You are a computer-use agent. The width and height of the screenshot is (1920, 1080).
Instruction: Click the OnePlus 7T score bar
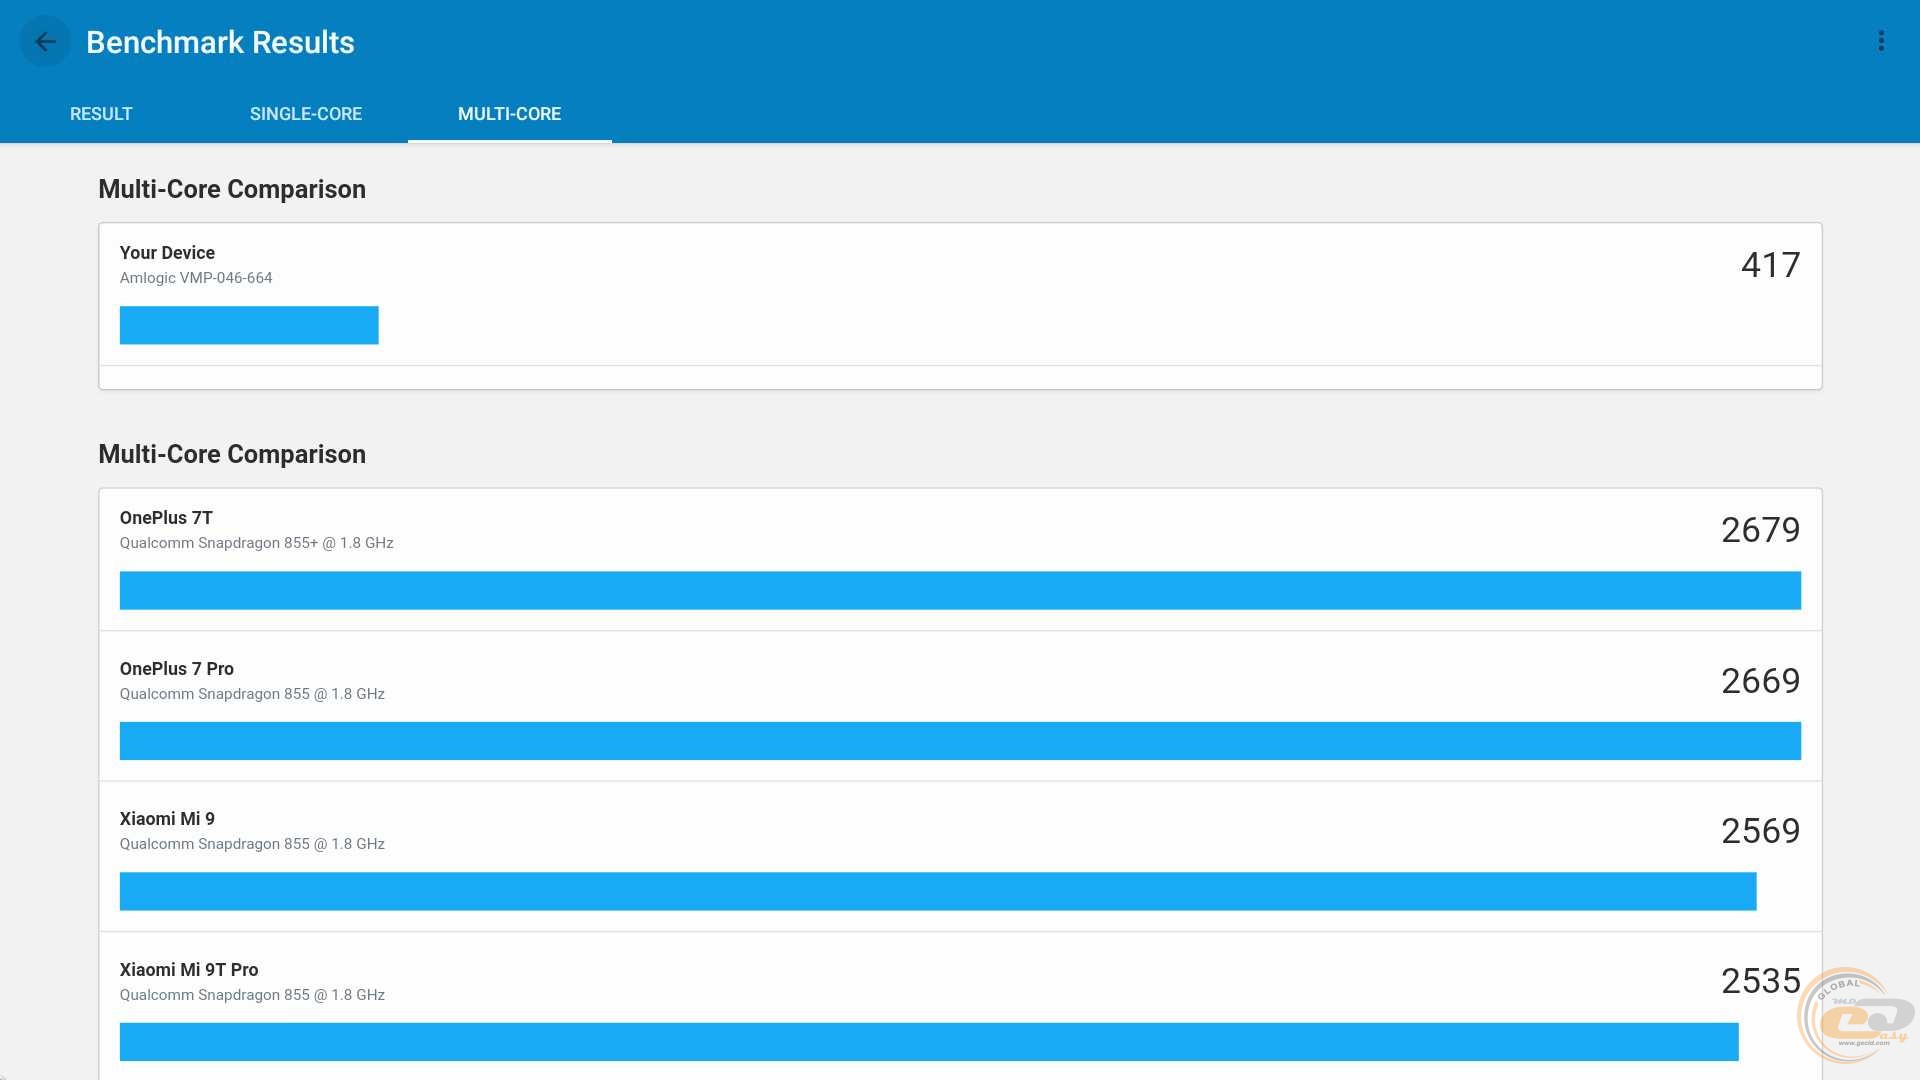(x=960, y=590)
